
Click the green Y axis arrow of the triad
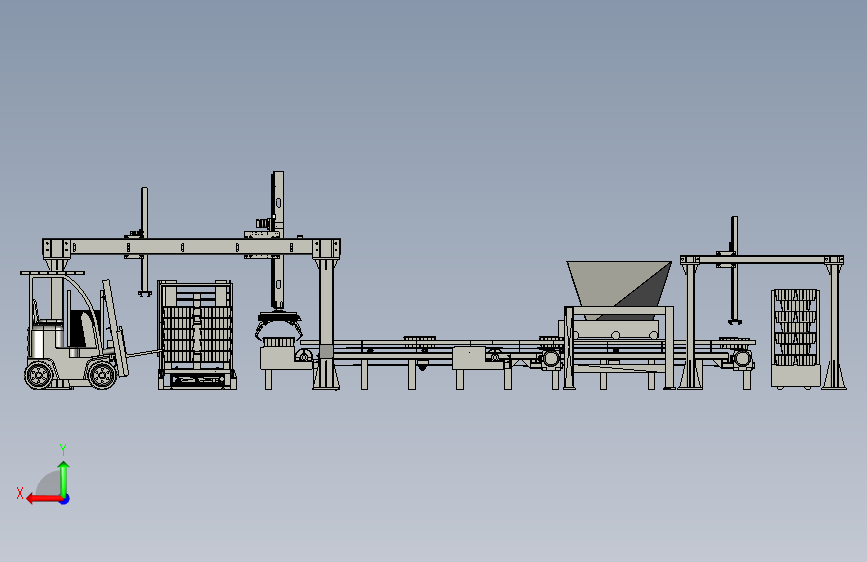64,478
